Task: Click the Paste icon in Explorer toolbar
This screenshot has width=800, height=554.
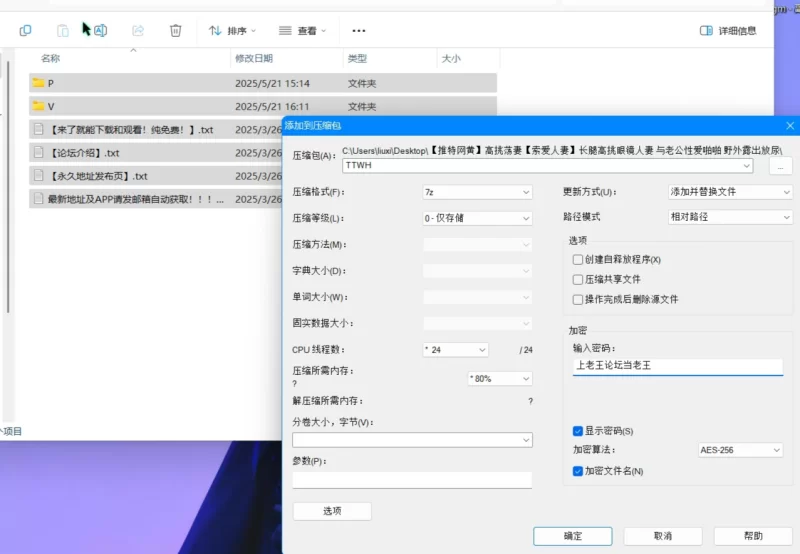Action: pyautogui.click(x=63, y=31)
